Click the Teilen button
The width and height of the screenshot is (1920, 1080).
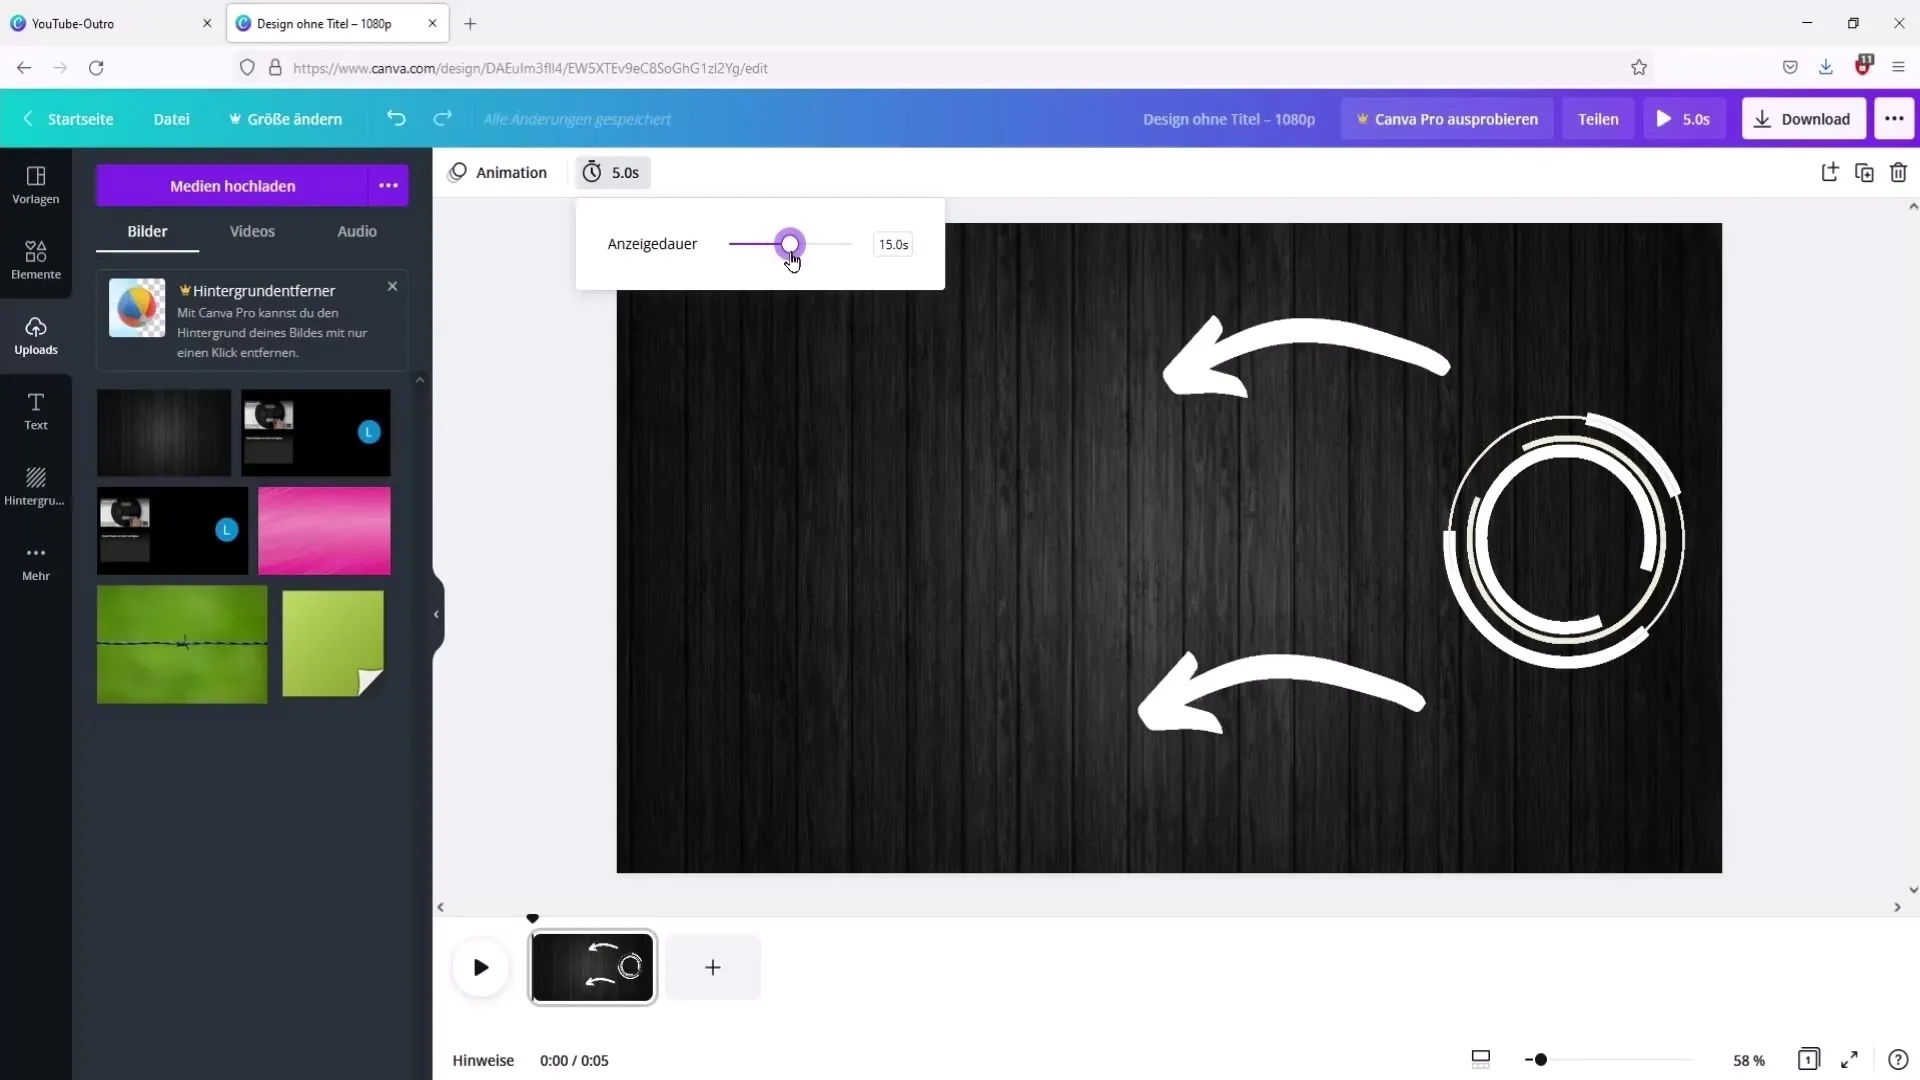coord(1598,118)
